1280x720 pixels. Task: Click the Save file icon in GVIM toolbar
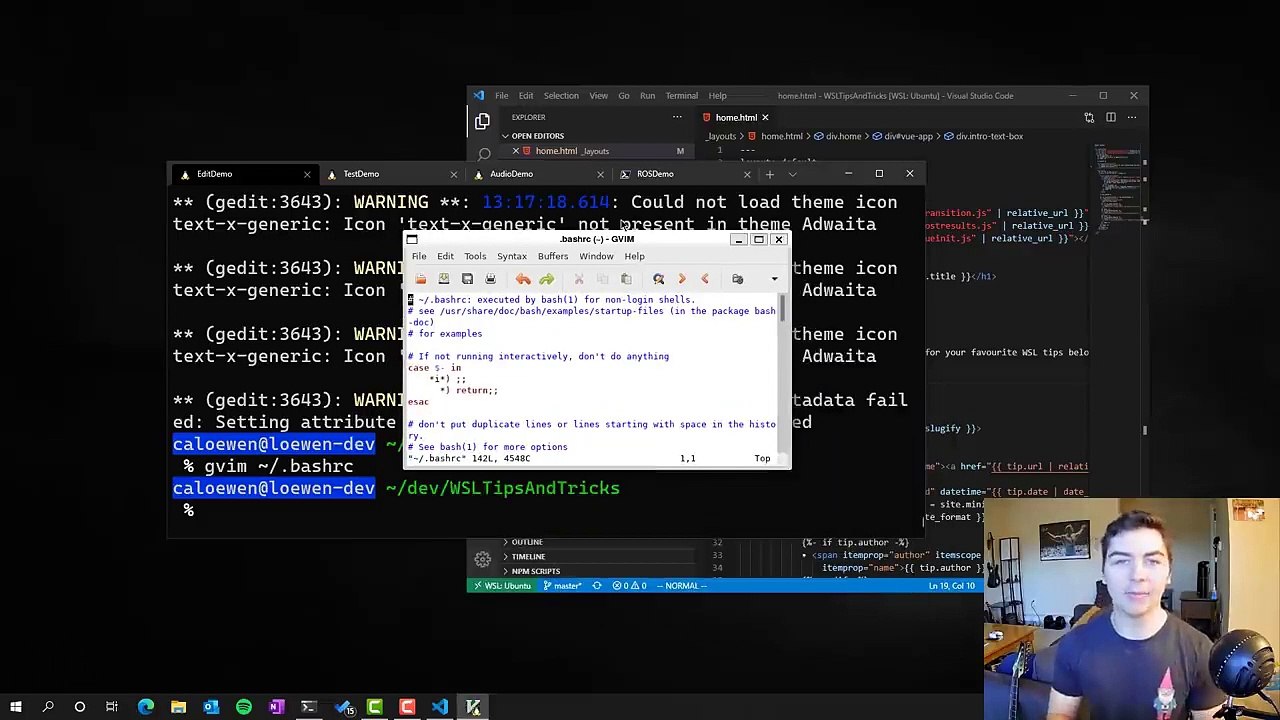(x=444, y=279)
